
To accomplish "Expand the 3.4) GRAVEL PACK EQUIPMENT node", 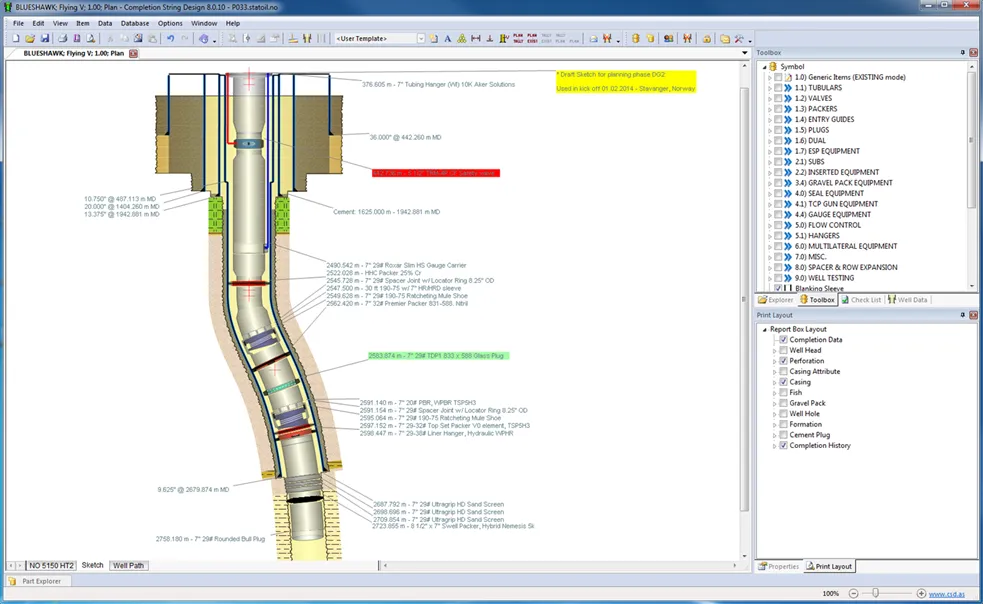I will point(770,183).
